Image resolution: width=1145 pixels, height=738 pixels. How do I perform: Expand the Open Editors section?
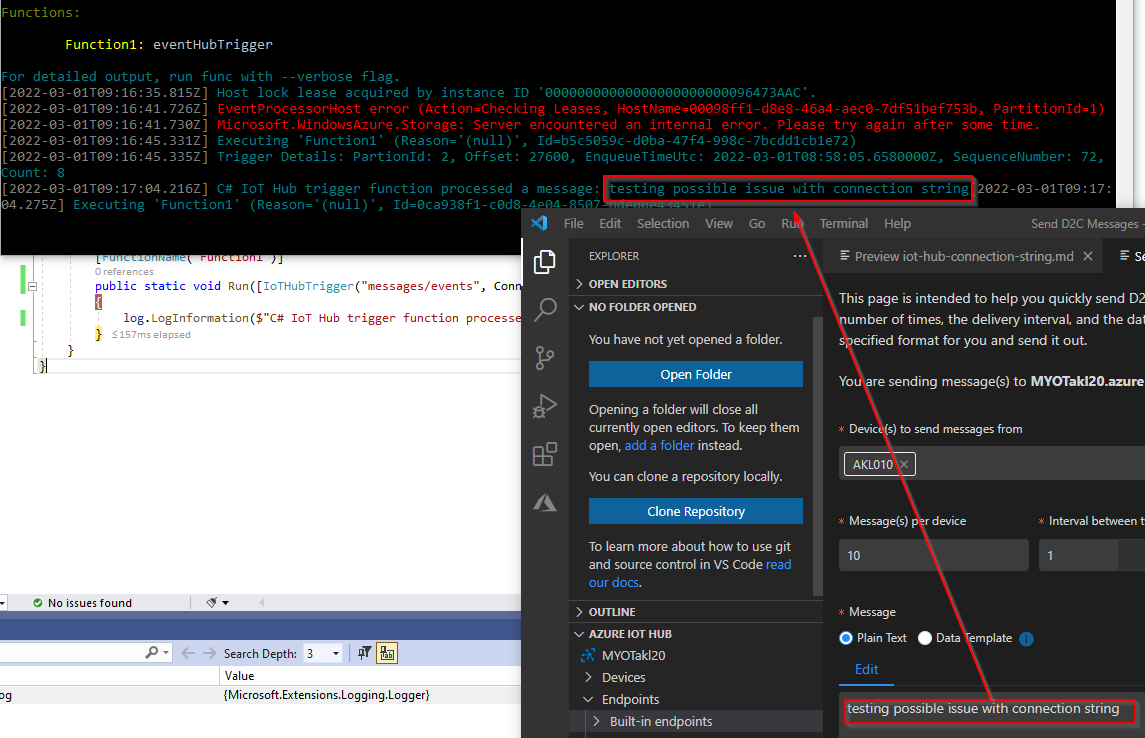580,284
